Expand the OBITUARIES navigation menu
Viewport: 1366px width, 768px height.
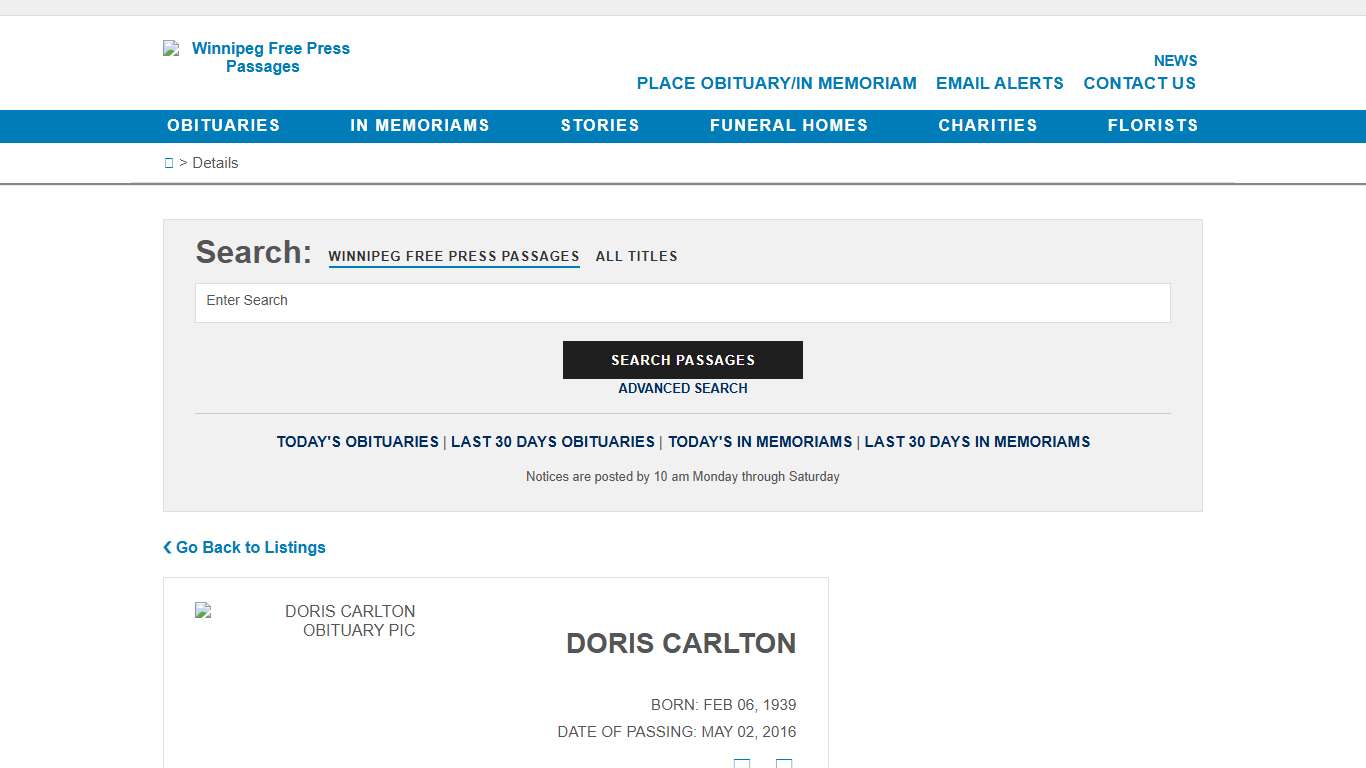[x=223, y=125]
